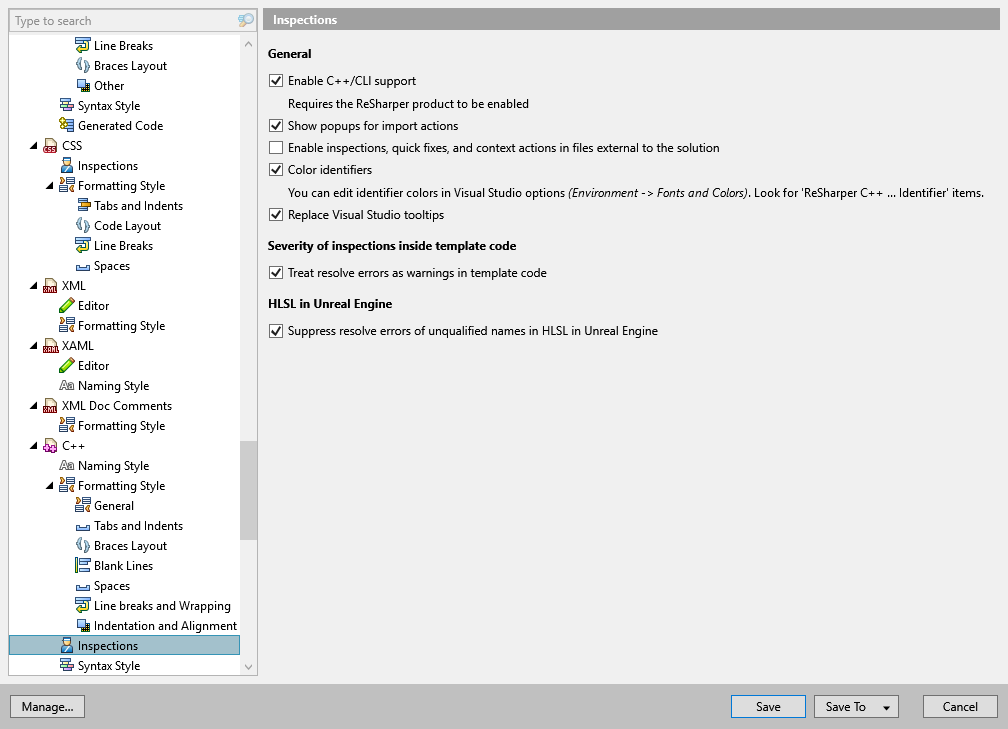Uncheck Enable C++/CLI support

(x=275, y=81)
